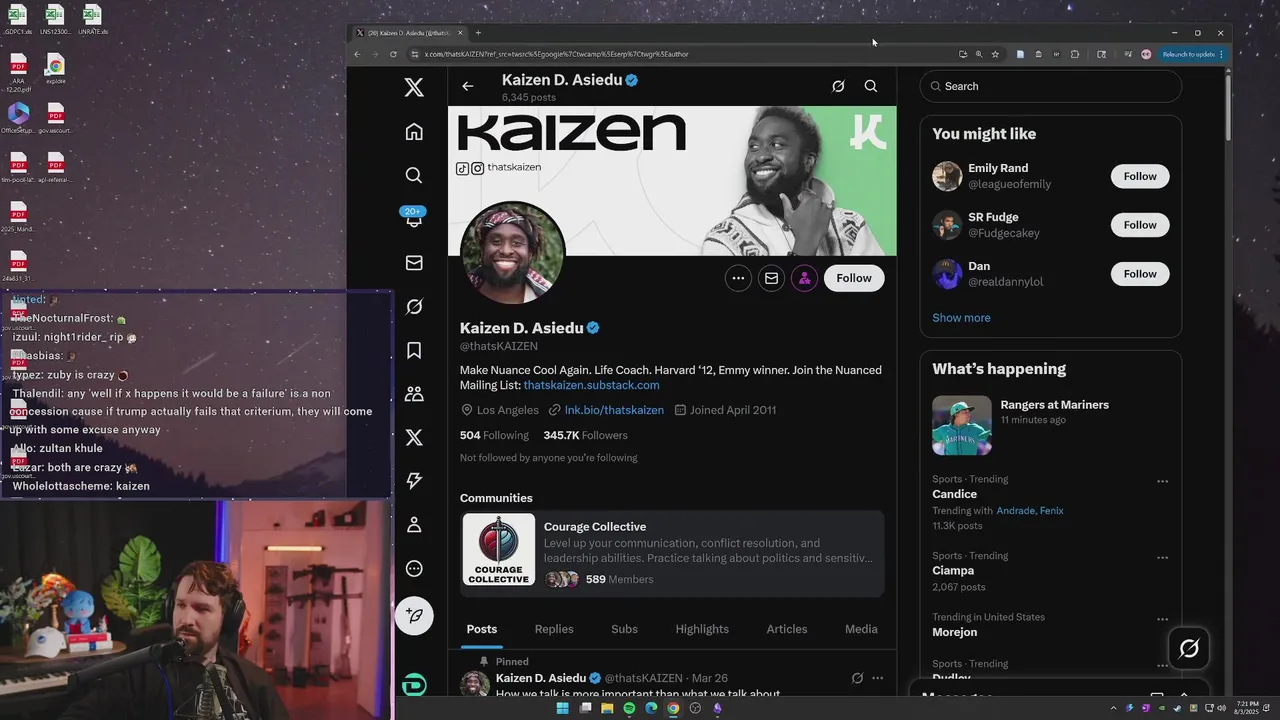Follow Dan @realdannylol

1140,274
